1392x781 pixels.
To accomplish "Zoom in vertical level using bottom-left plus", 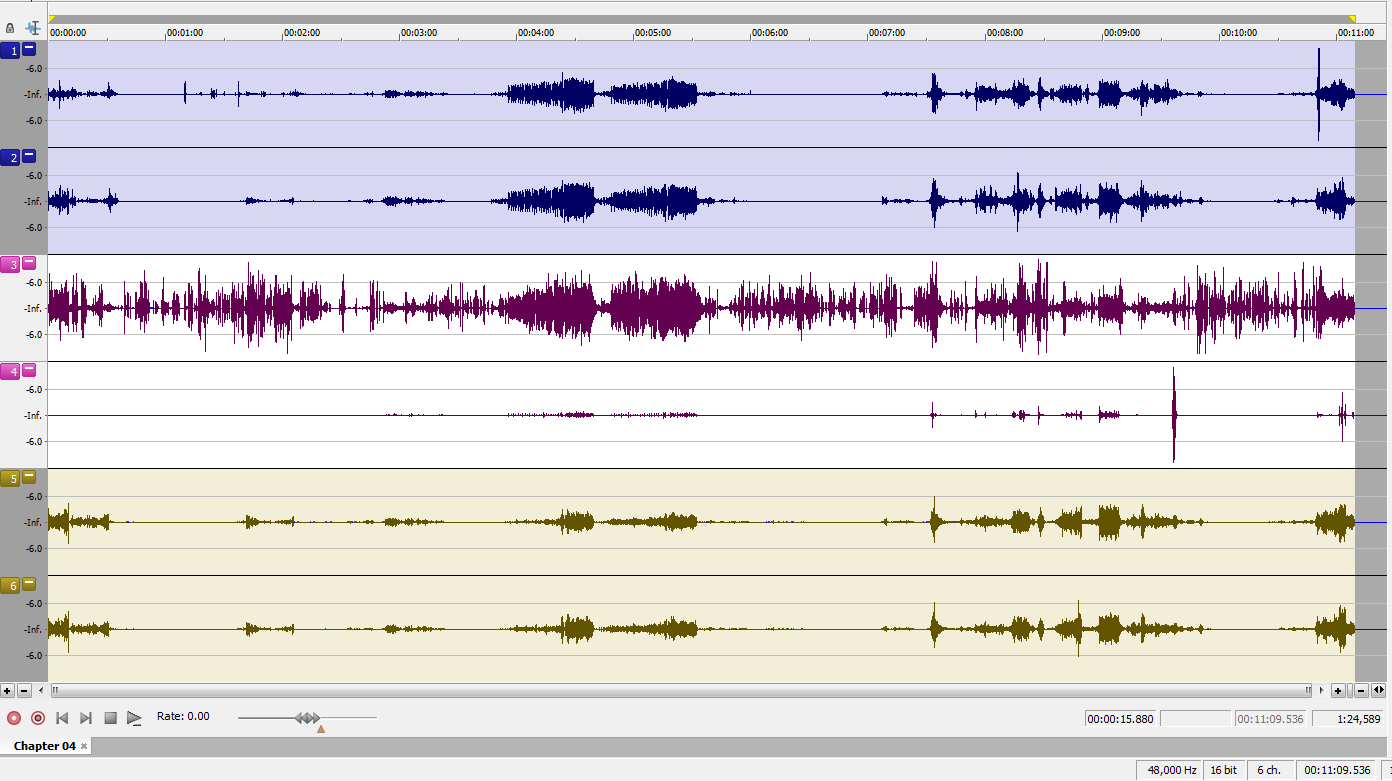I will tap(7, 690).
